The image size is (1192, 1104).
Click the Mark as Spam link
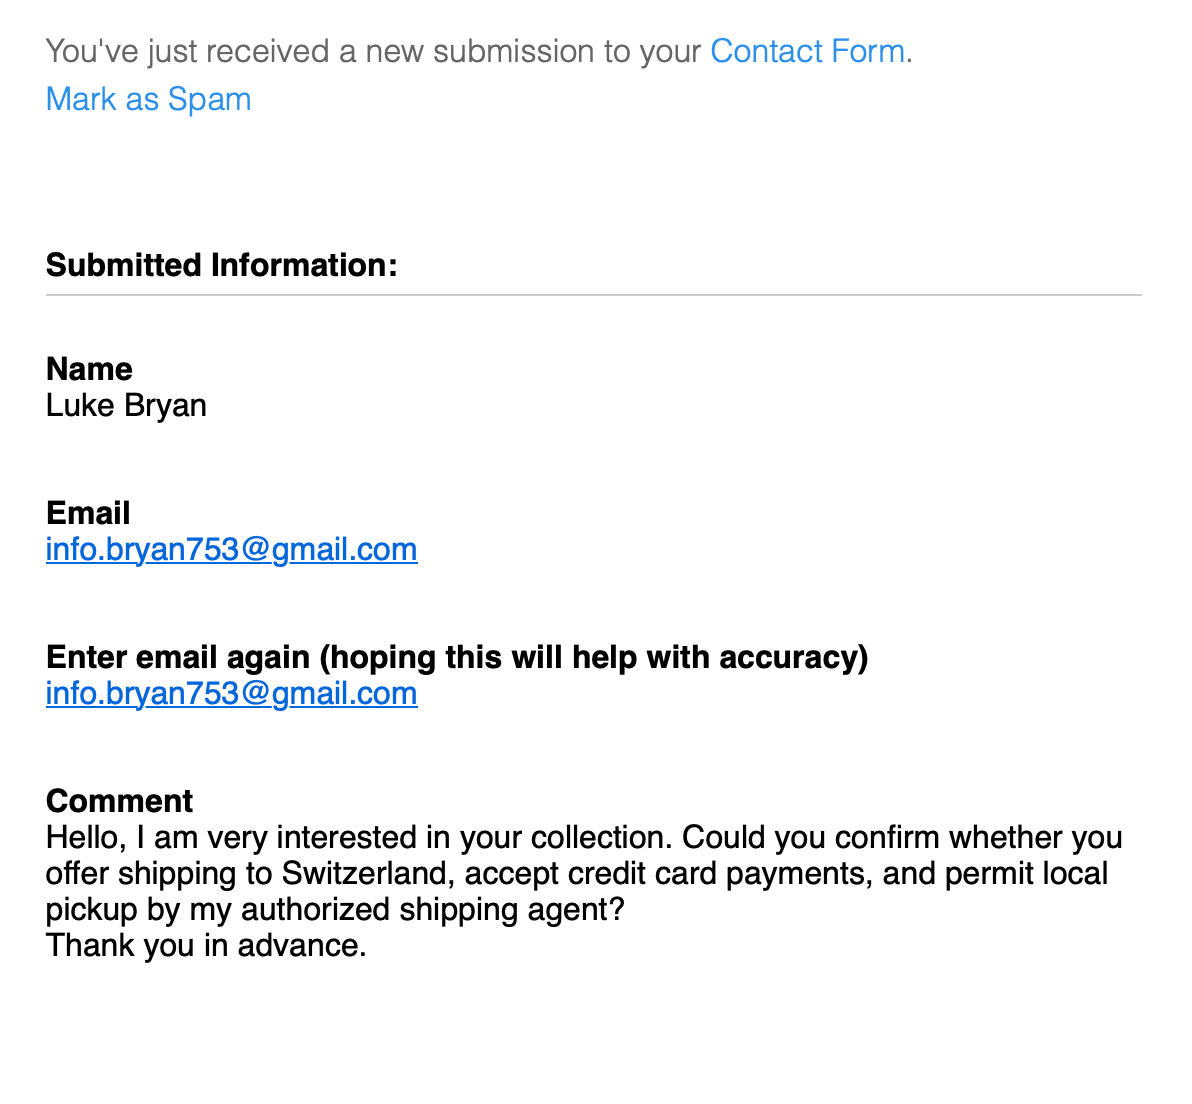tap(148, 99)
